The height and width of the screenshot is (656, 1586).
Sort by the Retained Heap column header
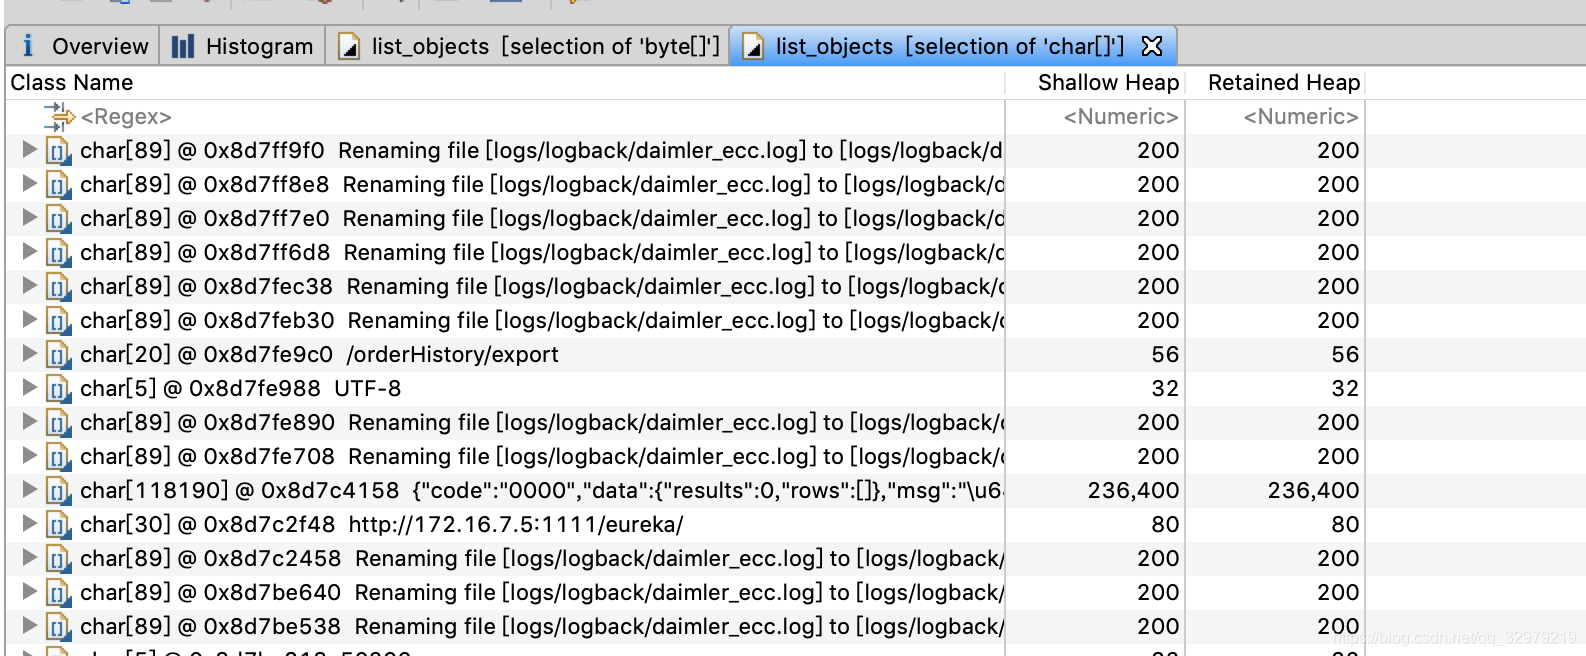tap(1275, 83)
